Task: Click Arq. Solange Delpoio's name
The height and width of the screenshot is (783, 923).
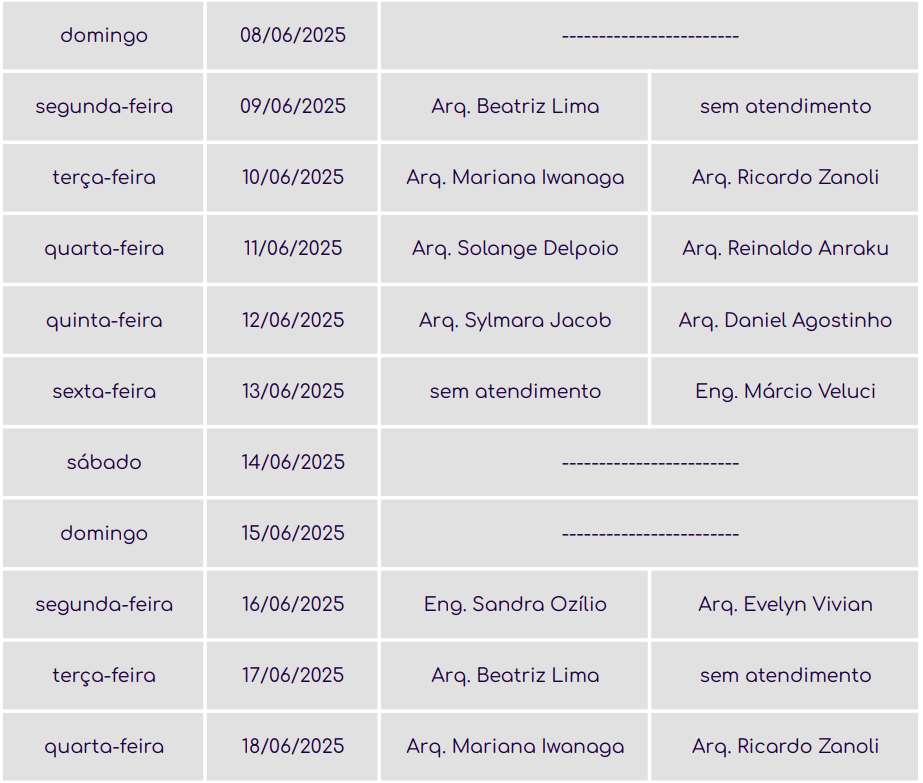Action: pos(515,249)
